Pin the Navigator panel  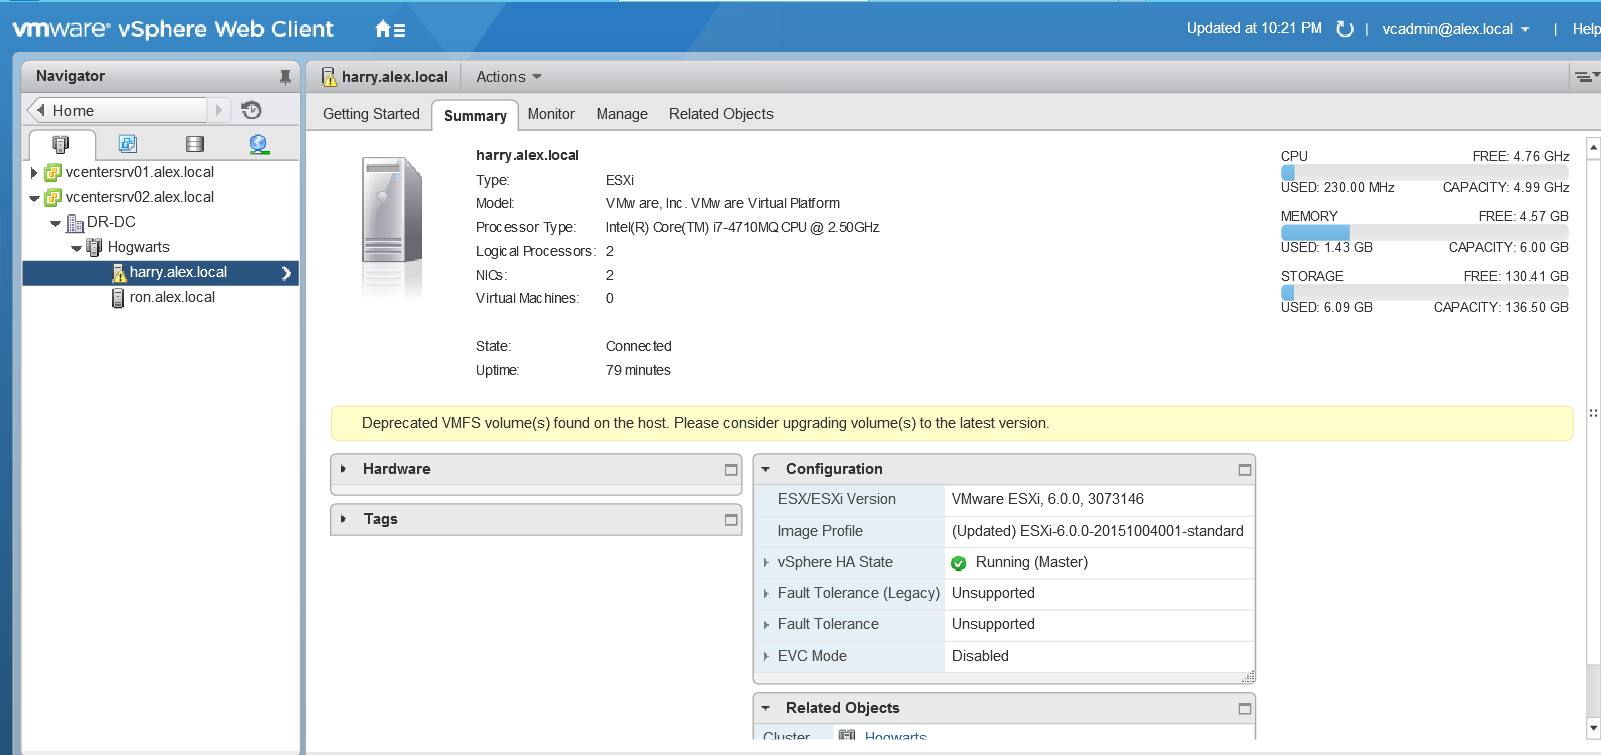(285, 77)
